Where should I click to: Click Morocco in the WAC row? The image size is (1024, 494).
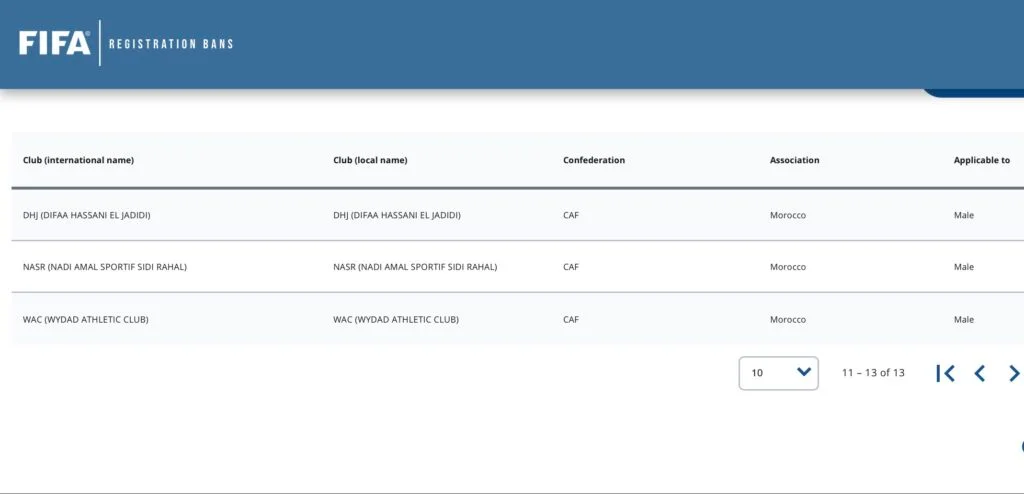pos(788,320)
